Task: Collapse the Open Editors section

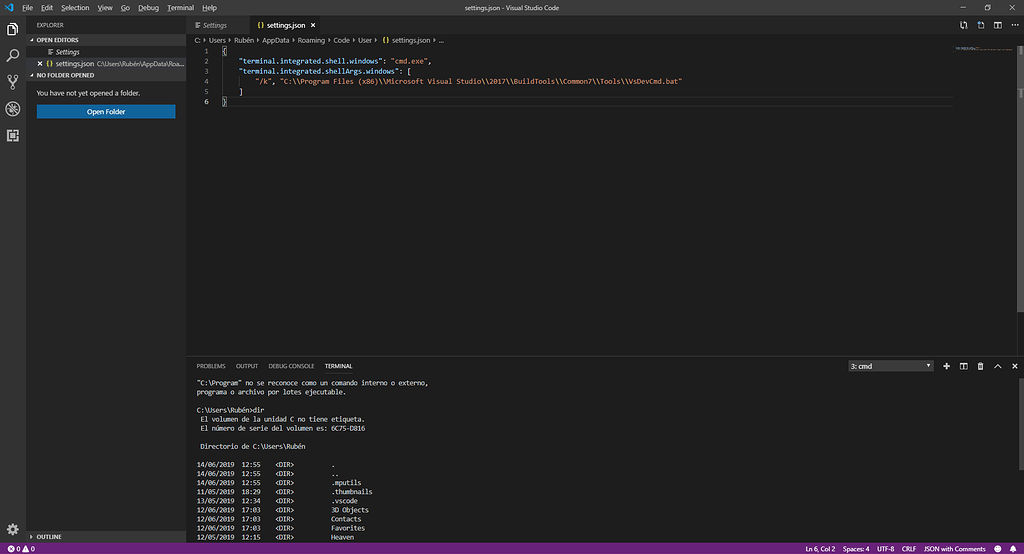Action: [x=57, y=41]
